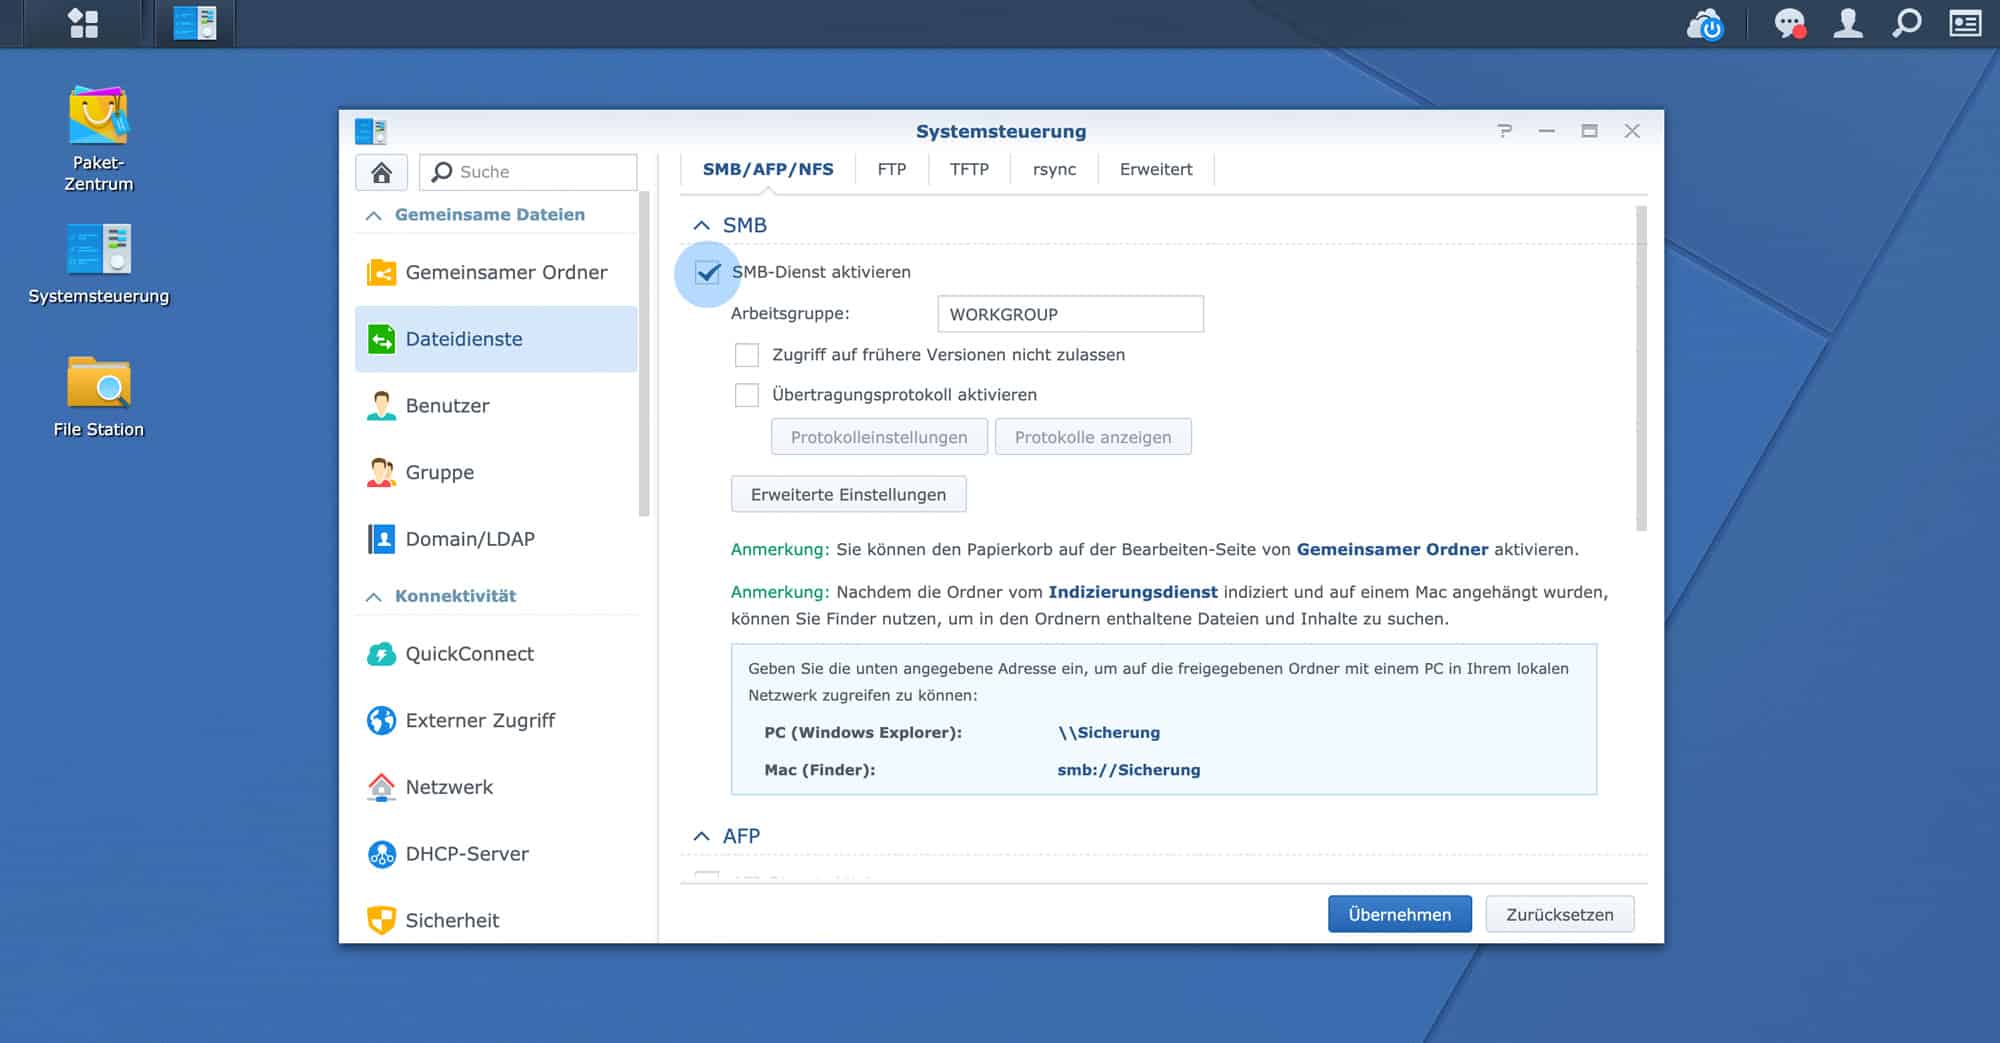Click the Arbeitsgruppe WORKGROUP field
2000x1043 pixels.
tap(1070, 314)
